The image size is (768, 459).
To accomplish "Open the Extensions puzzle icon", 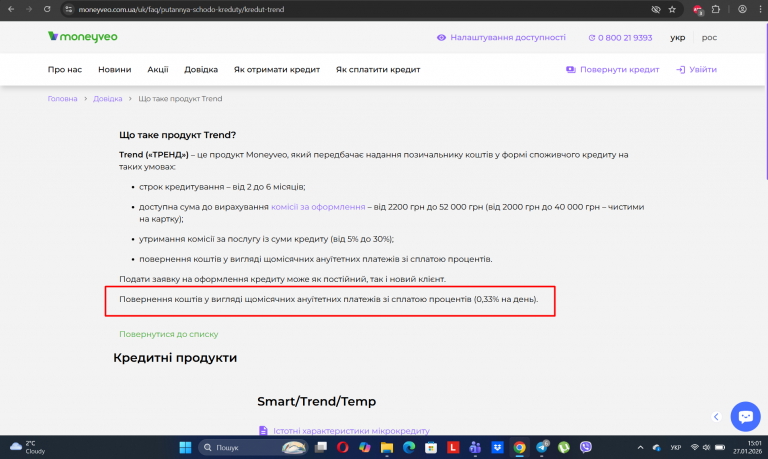I will [716, 9].
